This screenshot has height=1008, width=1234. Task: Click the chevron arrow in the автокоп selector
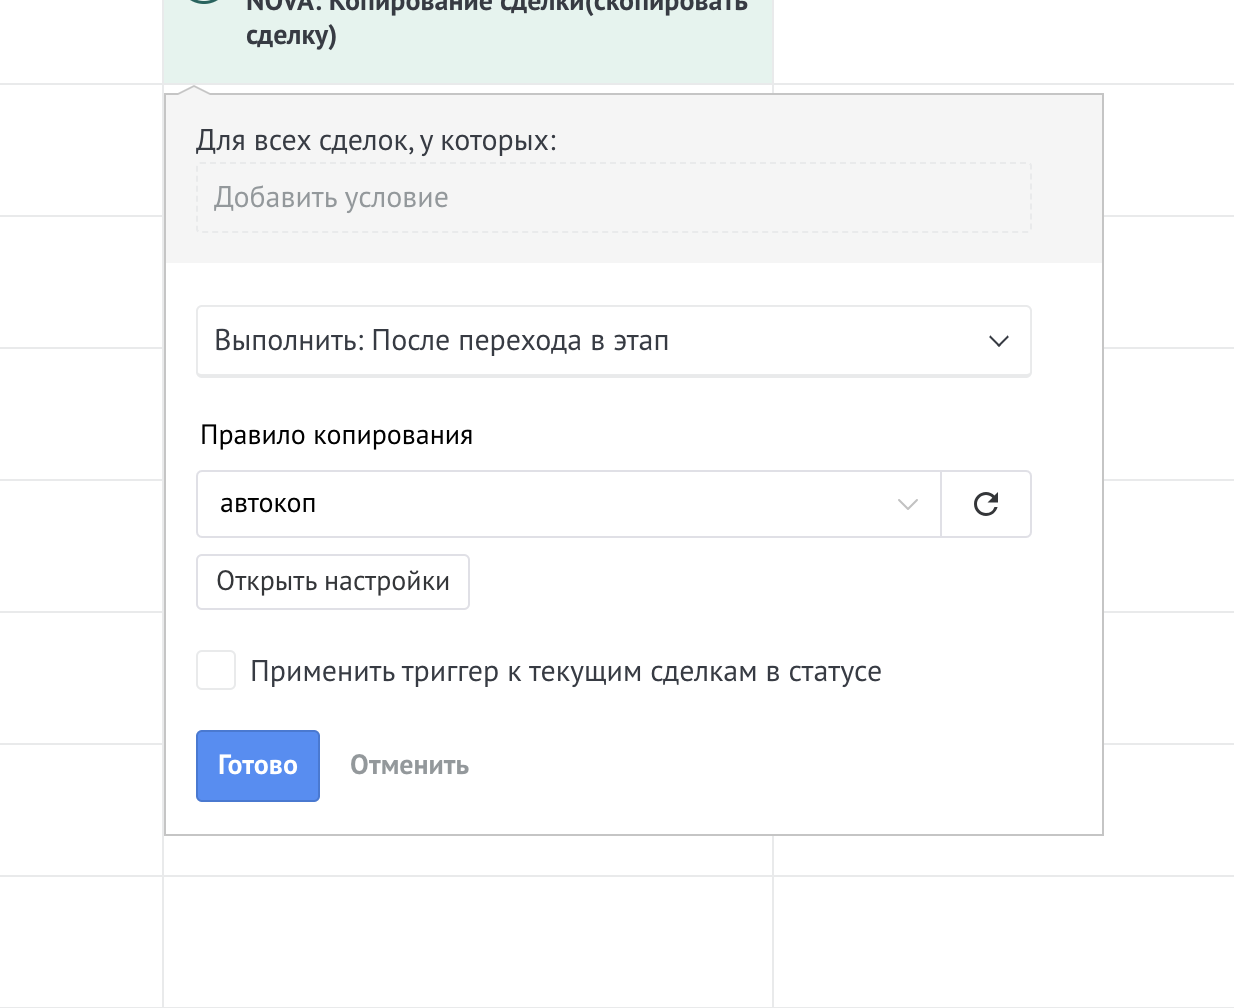tap(907, 504)
